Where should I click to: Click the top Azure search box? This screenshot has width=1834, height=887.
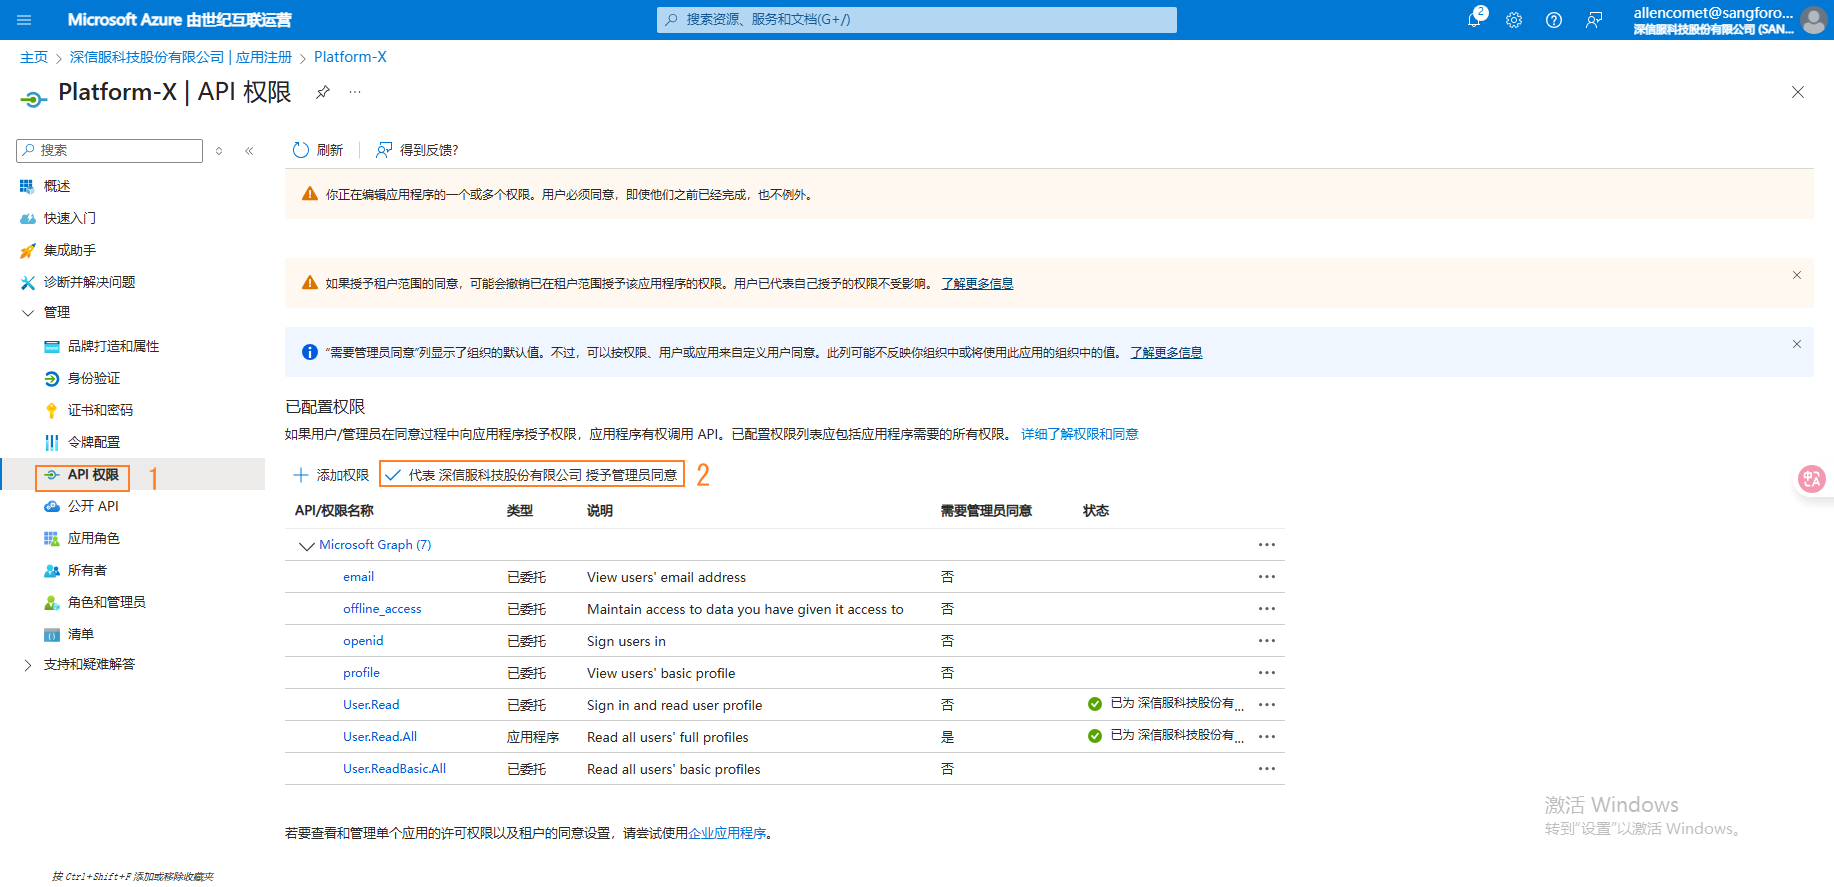click(x=916, y=20)
